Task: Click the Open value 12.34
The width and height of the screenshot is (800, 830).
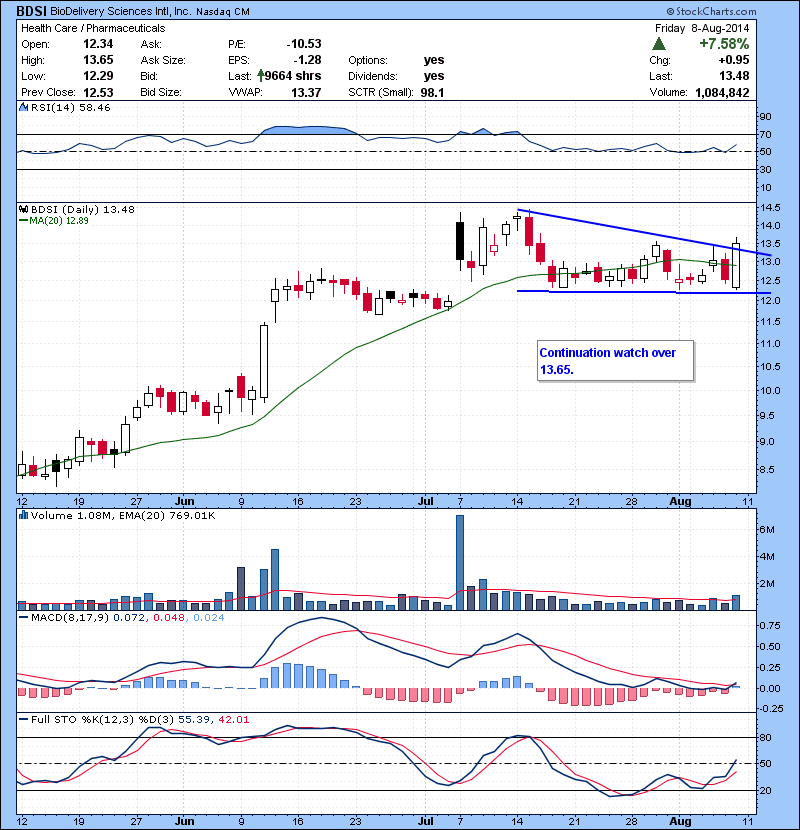Action: pyautogui.click(x=98, y=44)
